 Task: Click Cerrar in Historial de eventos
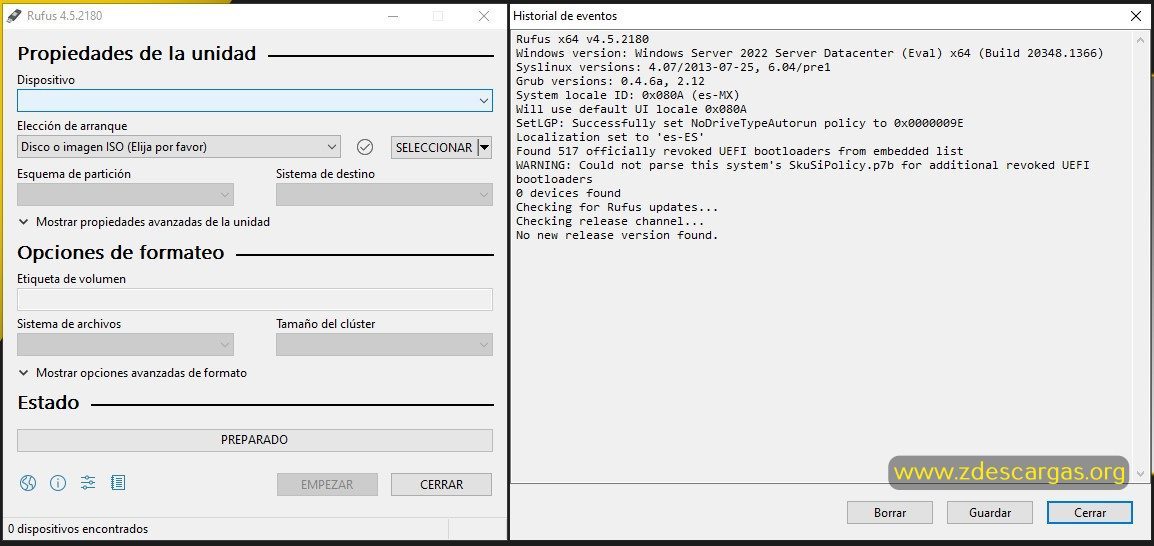click(x=1090, y=513)
